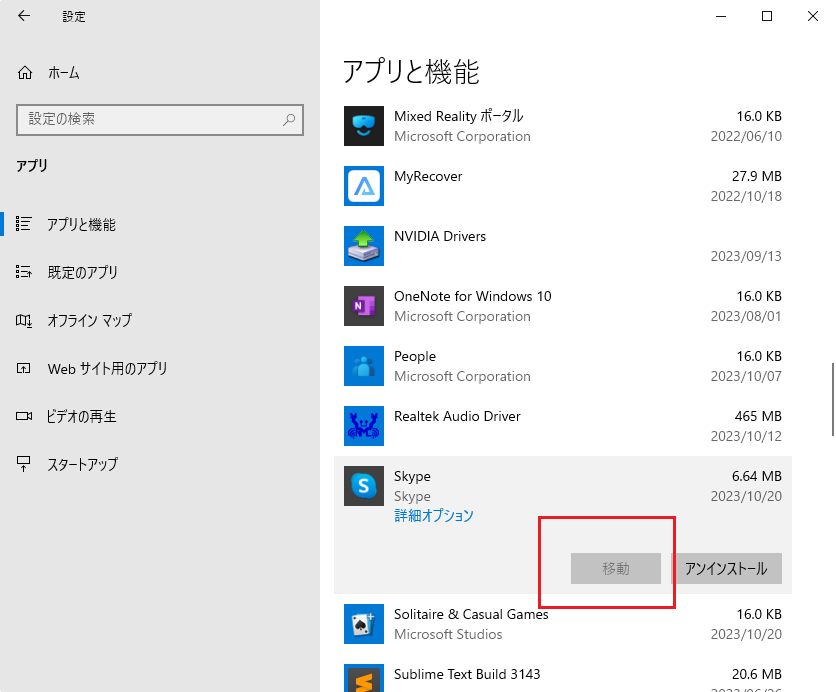Select the Skype app icon
The height and width of the screenshot is (692, 836).
[363, 486]
